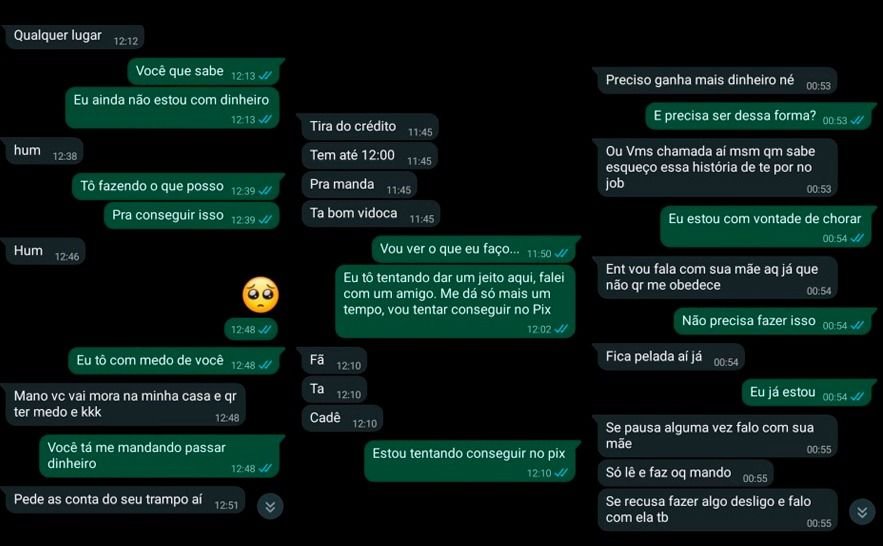Select 'Não precisa fazer isso' message bubble
Screen dimensions: 883x546
pyautogui.click(x=775, y=321)
